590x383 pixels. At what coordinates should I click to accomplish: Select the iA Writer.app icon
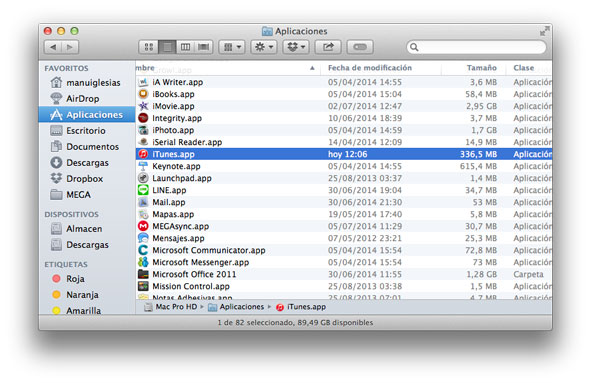(143, 82)
